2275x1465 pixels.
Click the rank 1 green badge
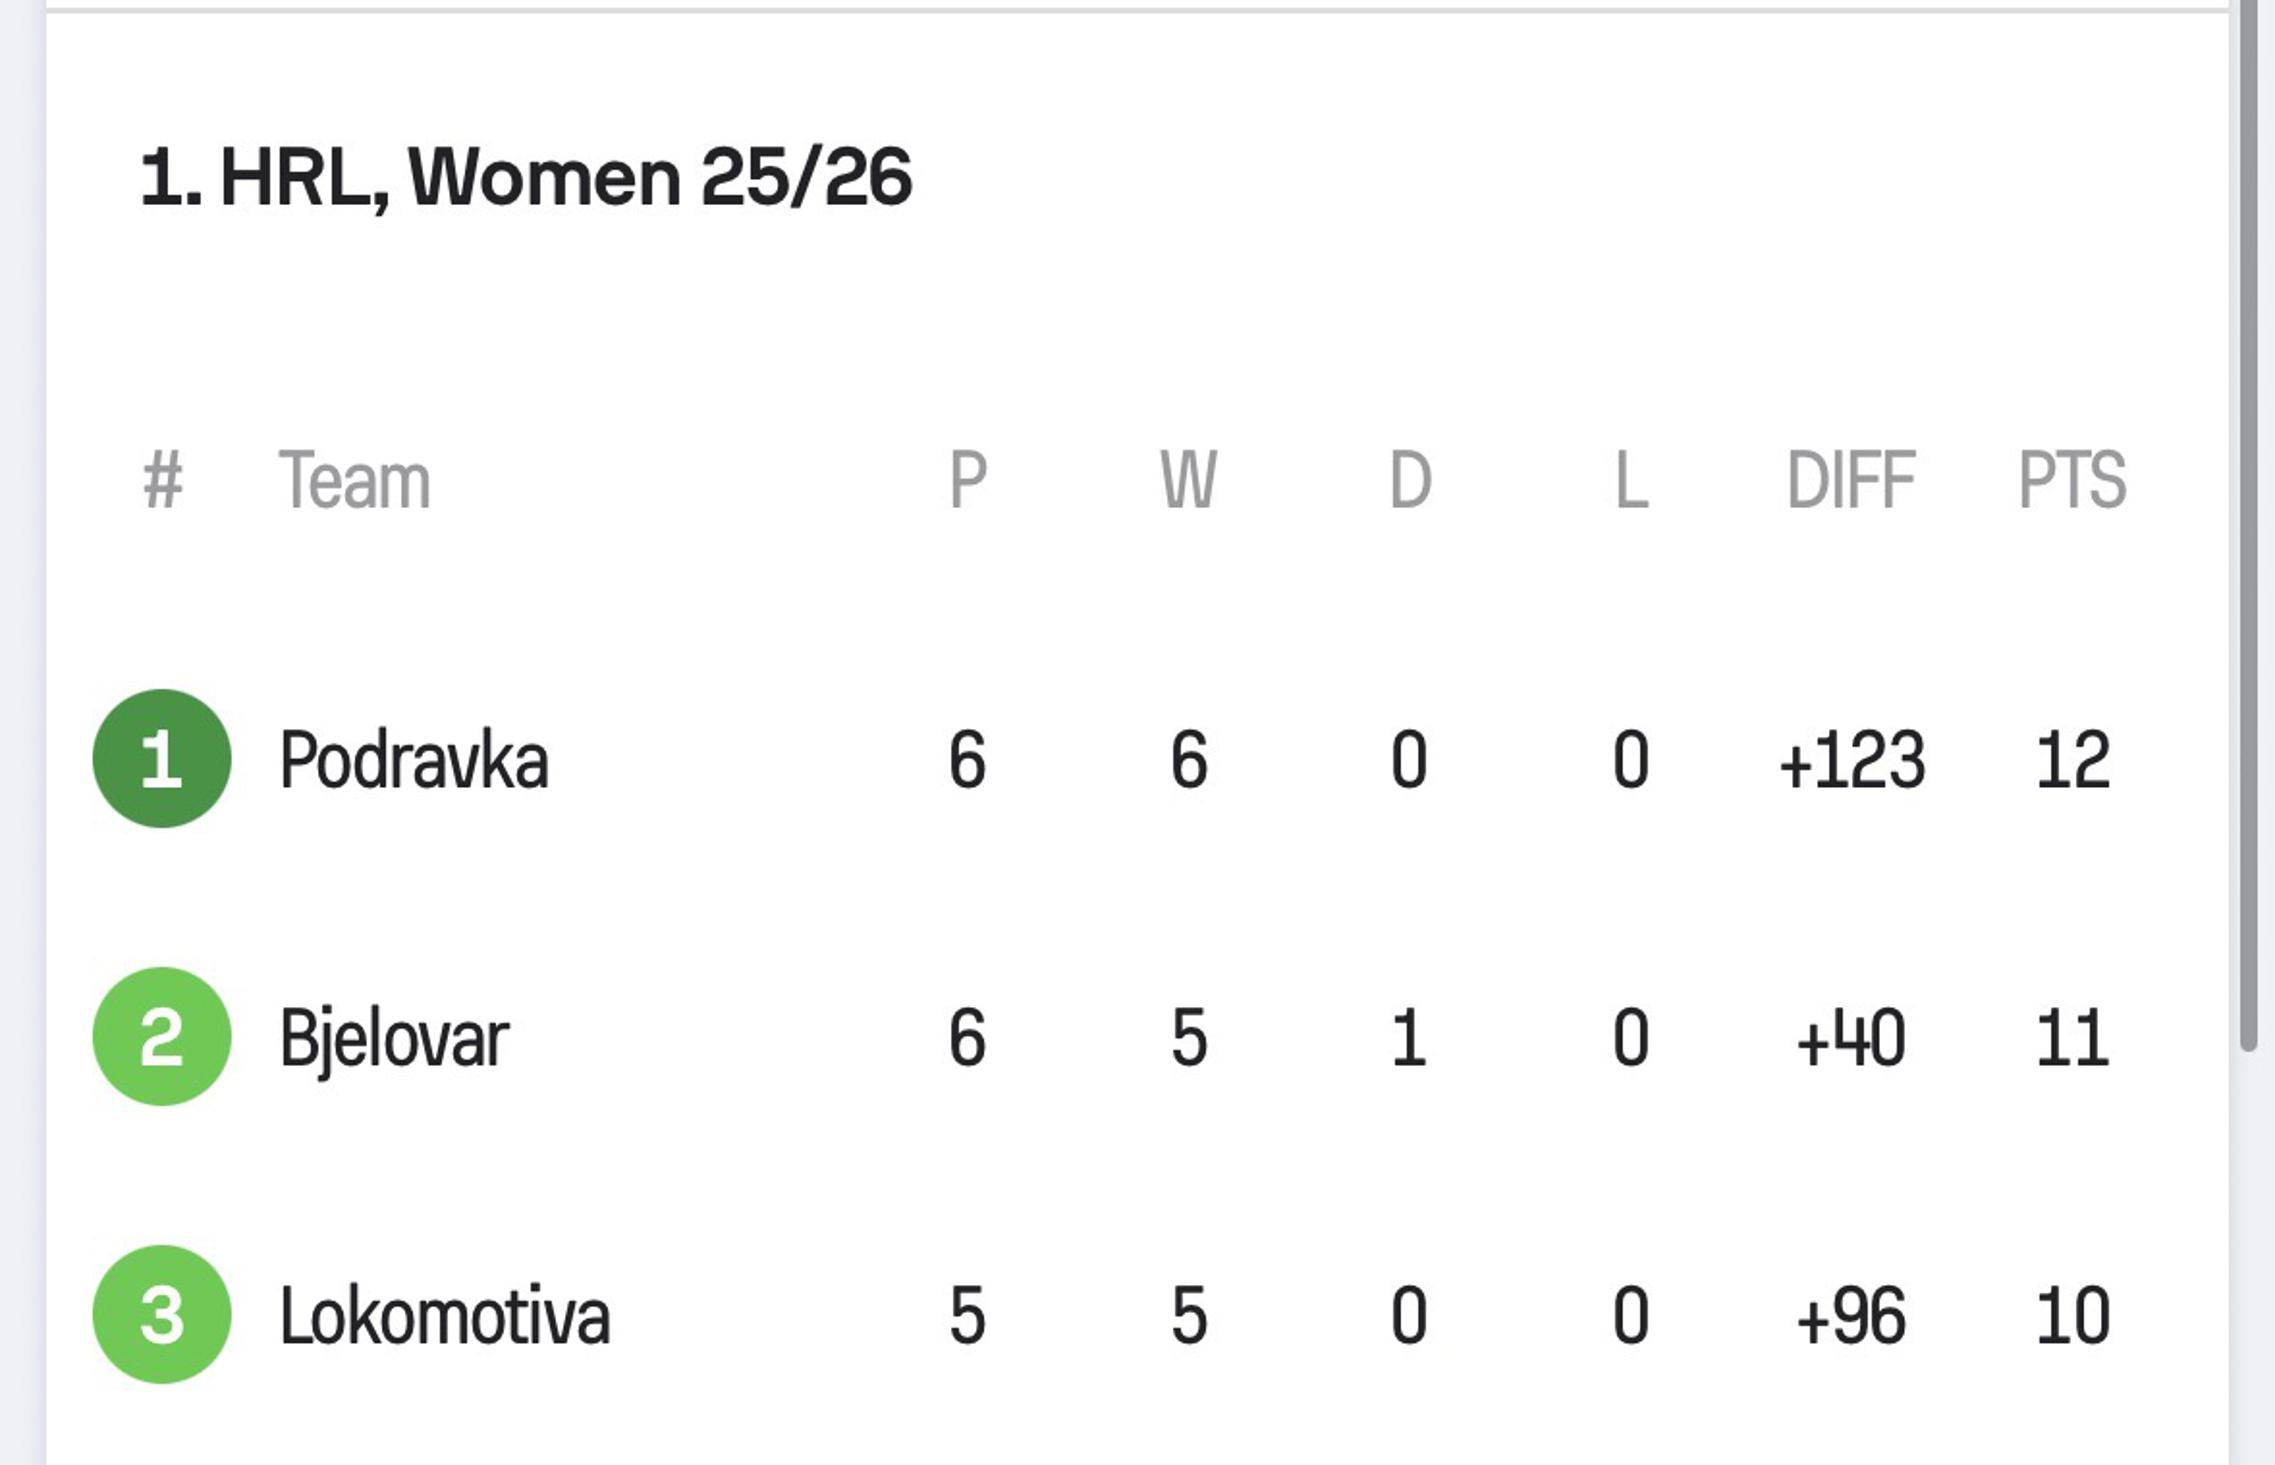coord(162,758)
